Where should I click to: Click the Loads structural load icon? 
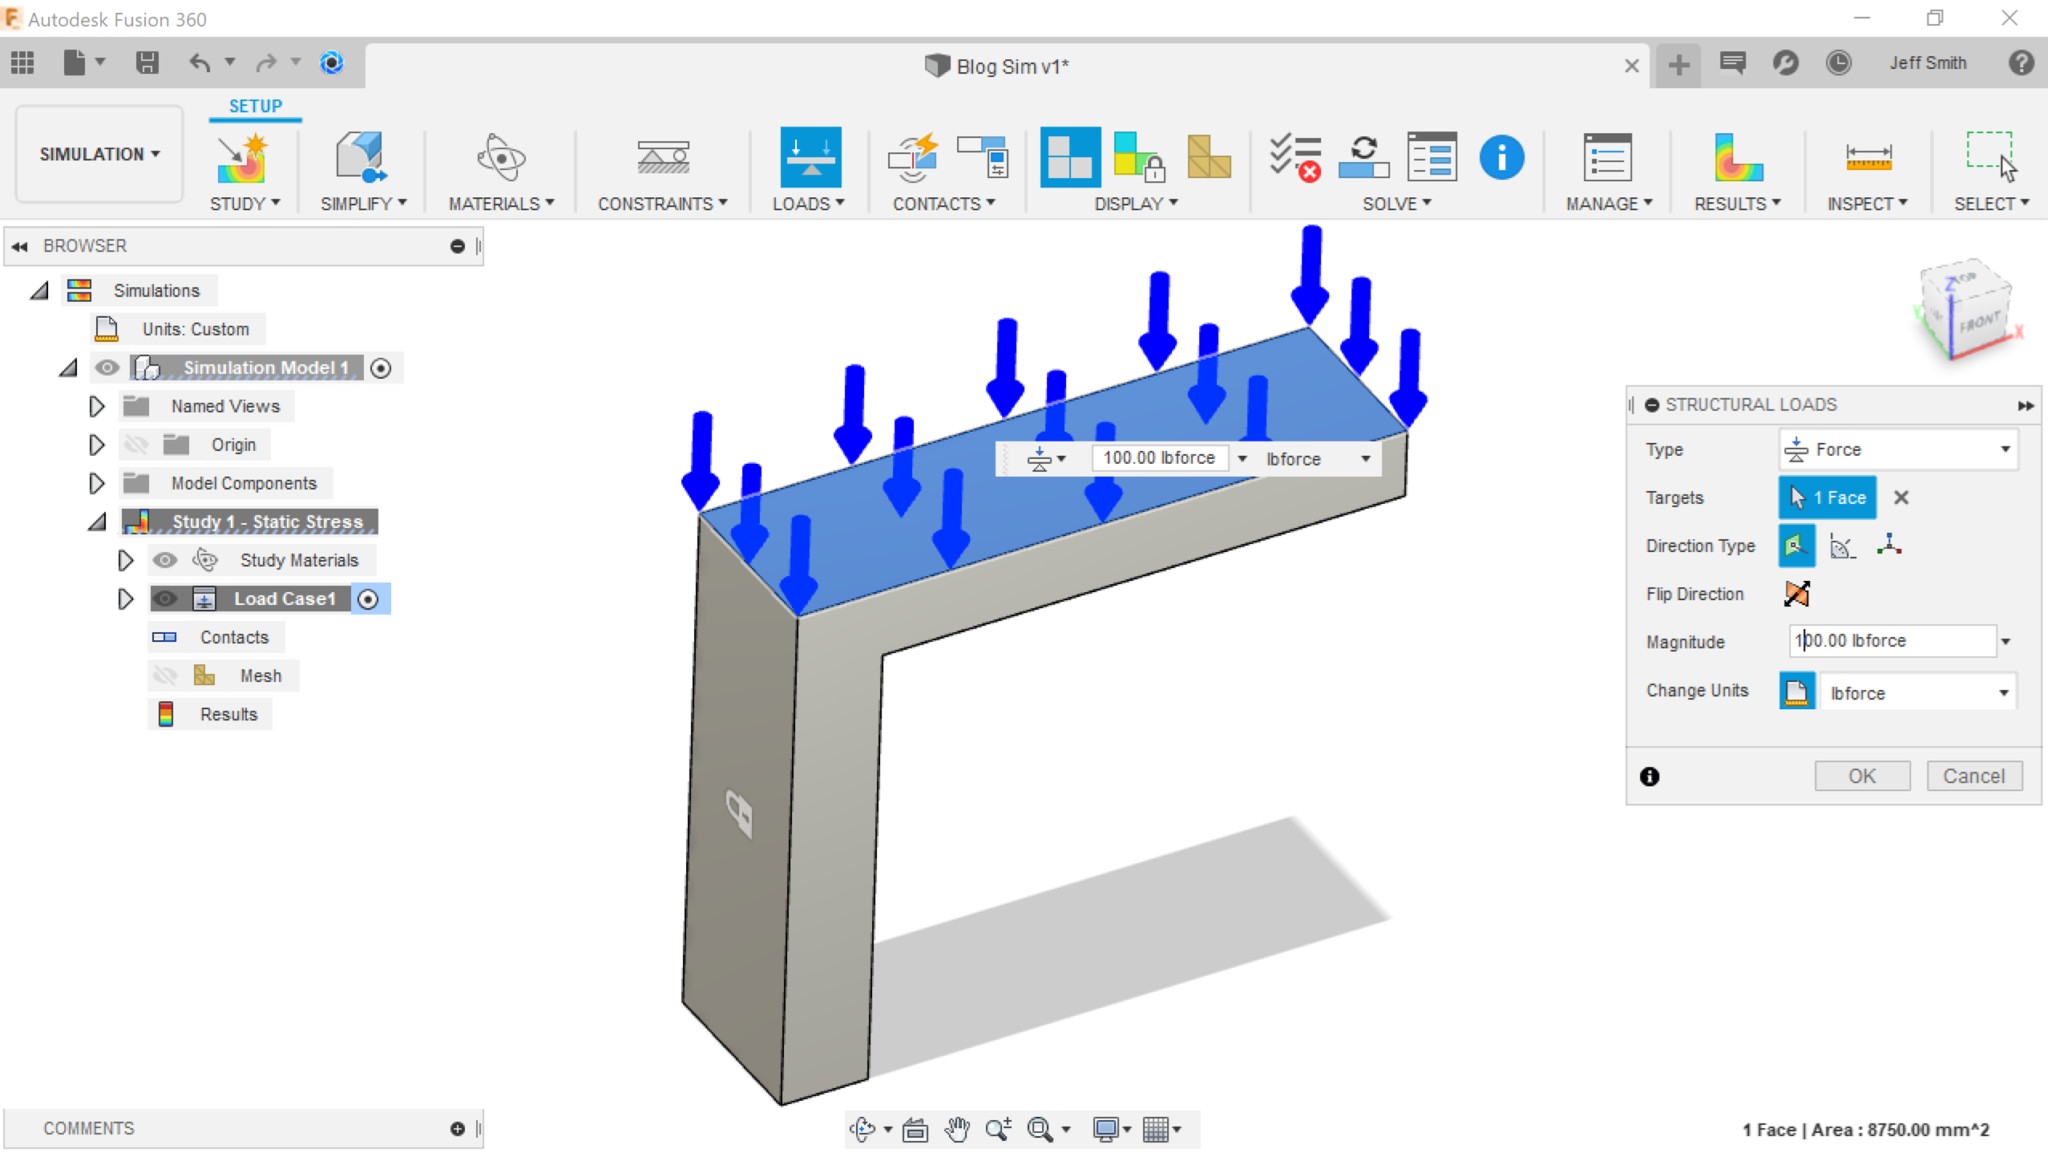[810, 157]
